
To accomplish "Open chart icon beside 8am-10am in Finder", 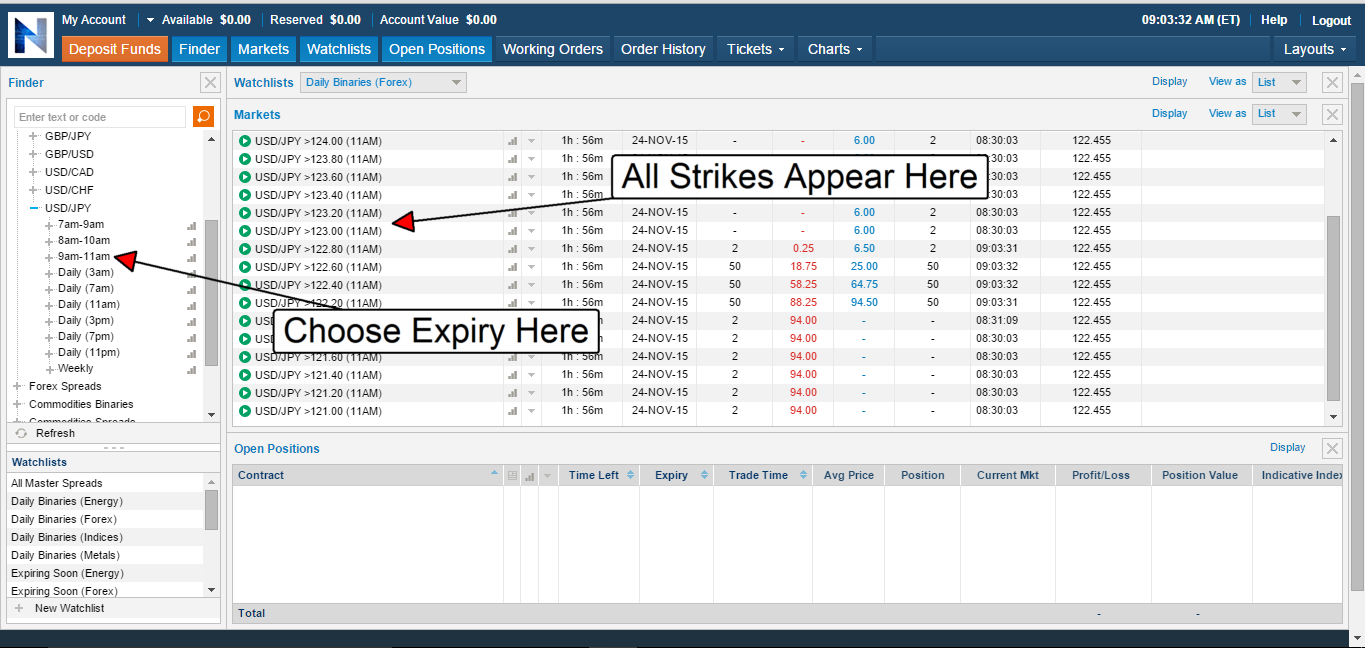I will tap(192, 241).
